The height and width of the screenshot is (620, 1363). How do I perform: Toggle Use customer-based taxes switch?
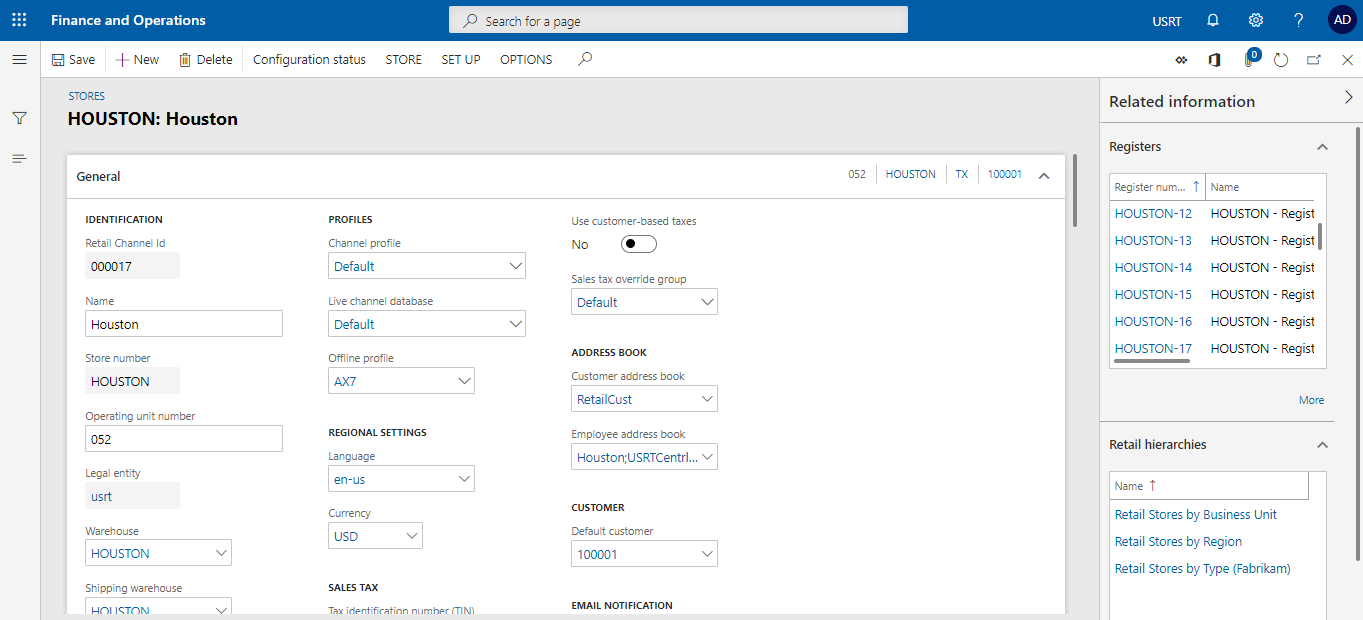pos(638,244)
